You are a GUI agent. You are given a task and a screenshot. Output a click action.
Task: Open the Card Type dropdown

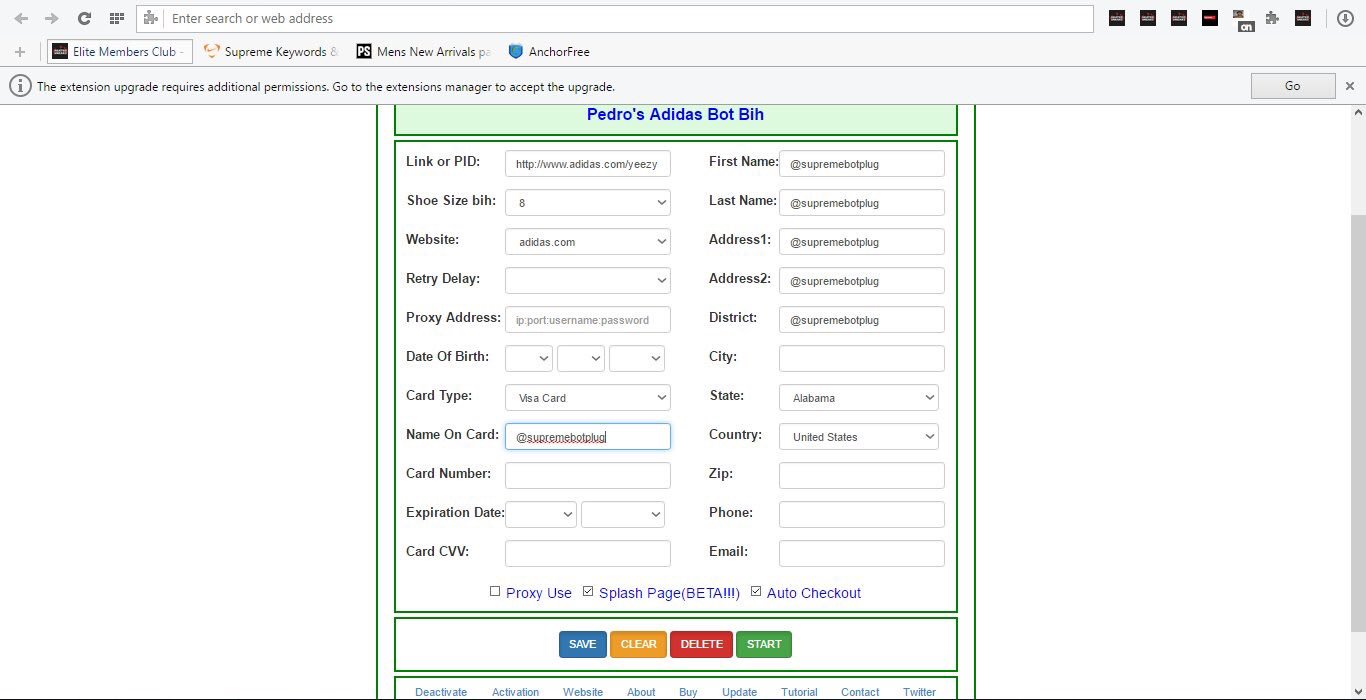588,397
